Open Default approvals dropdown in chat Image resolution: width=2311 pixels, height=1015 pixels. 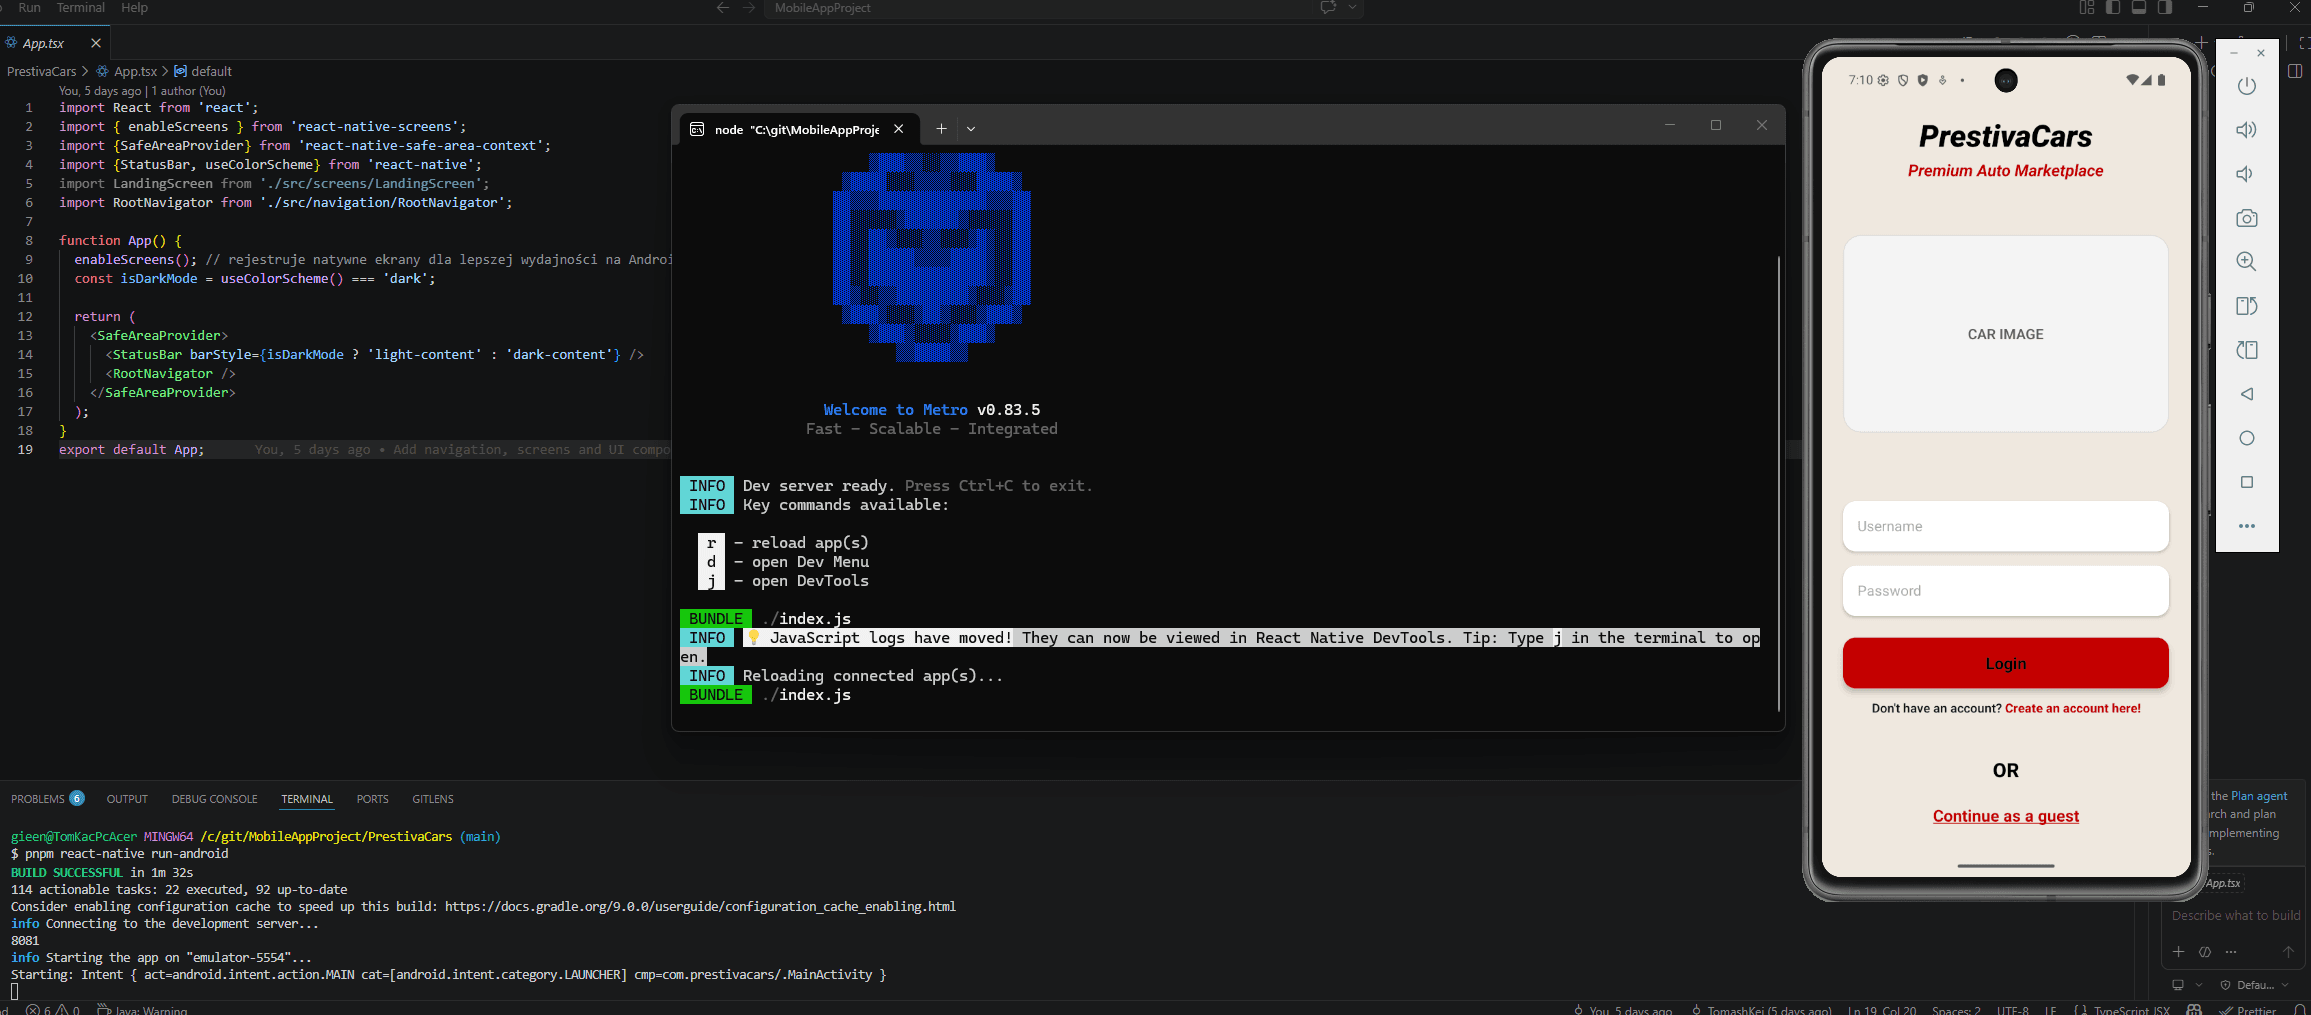coord(2254,985)
